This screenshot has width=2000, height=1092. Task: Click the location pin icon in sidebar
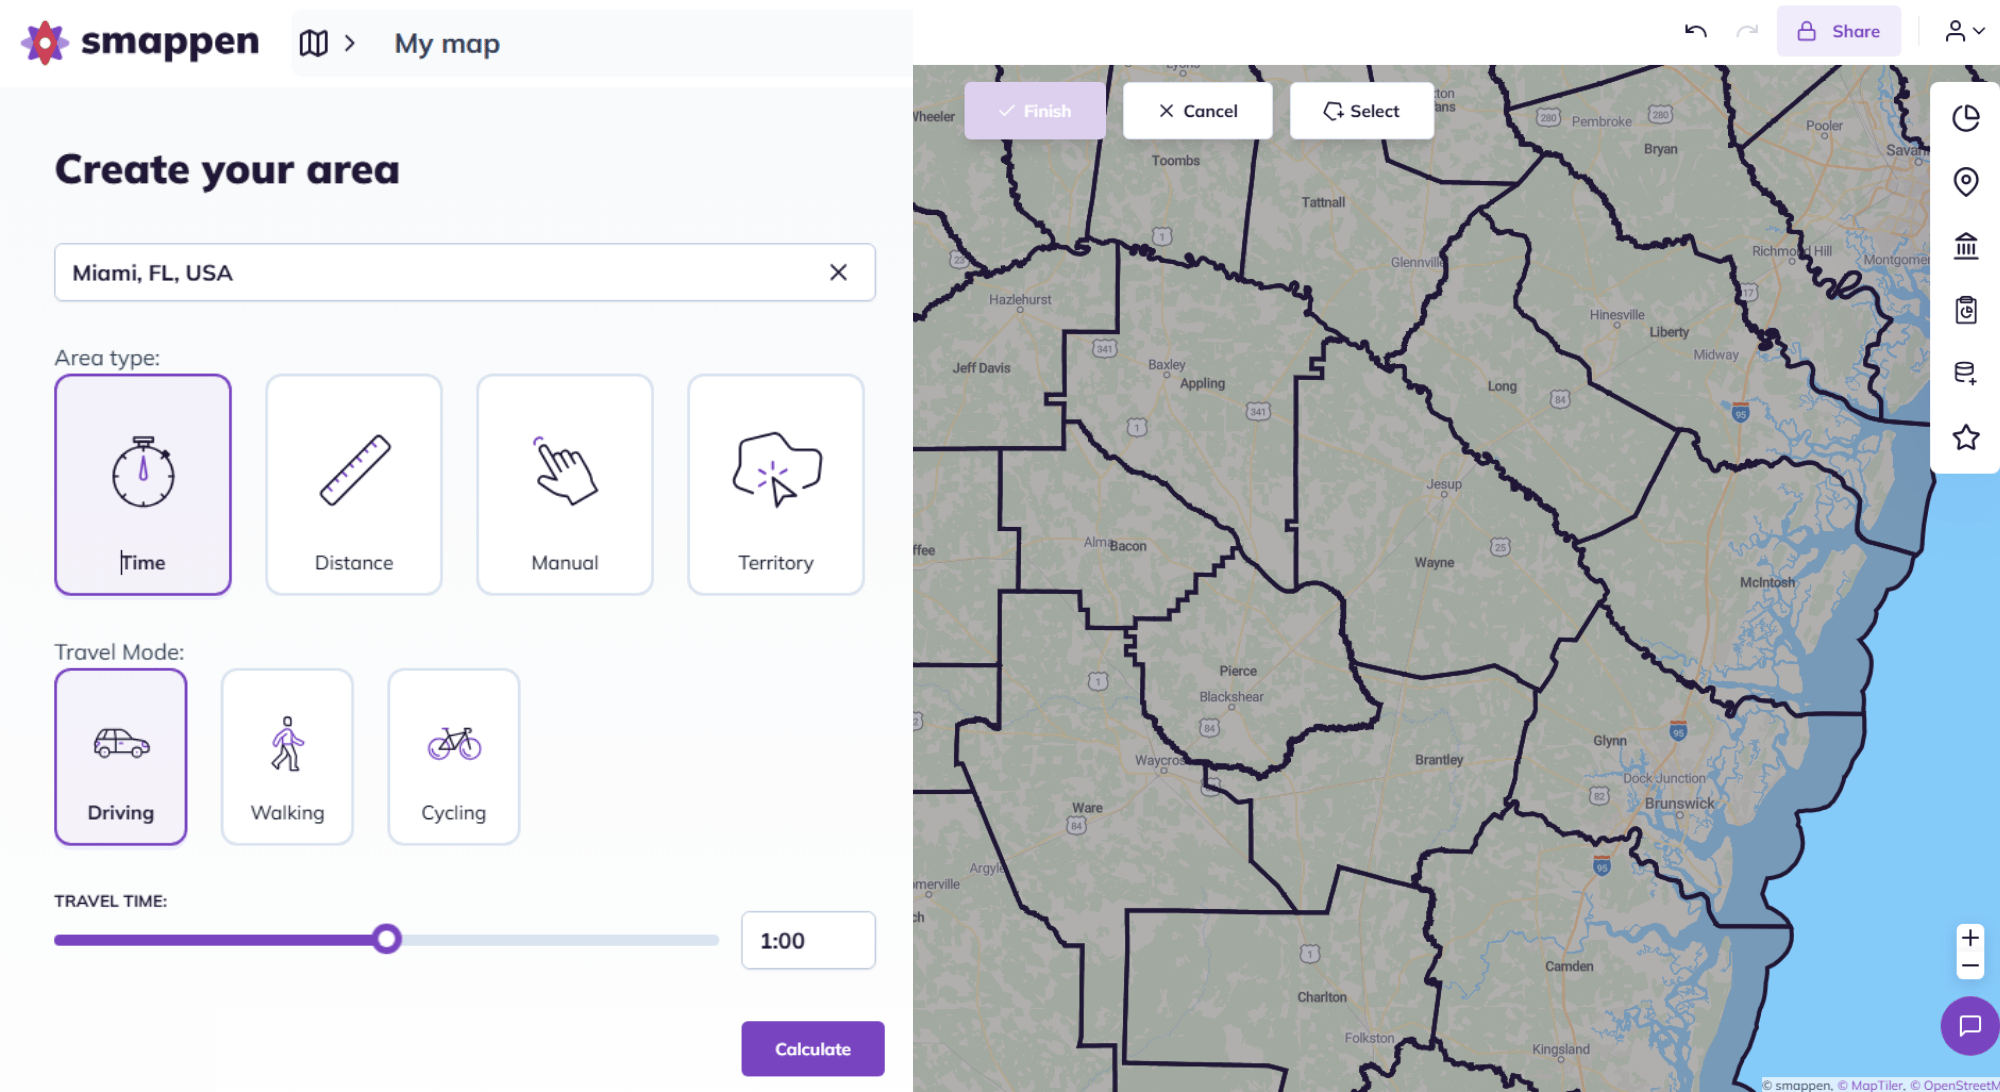tap(1965, 182)
